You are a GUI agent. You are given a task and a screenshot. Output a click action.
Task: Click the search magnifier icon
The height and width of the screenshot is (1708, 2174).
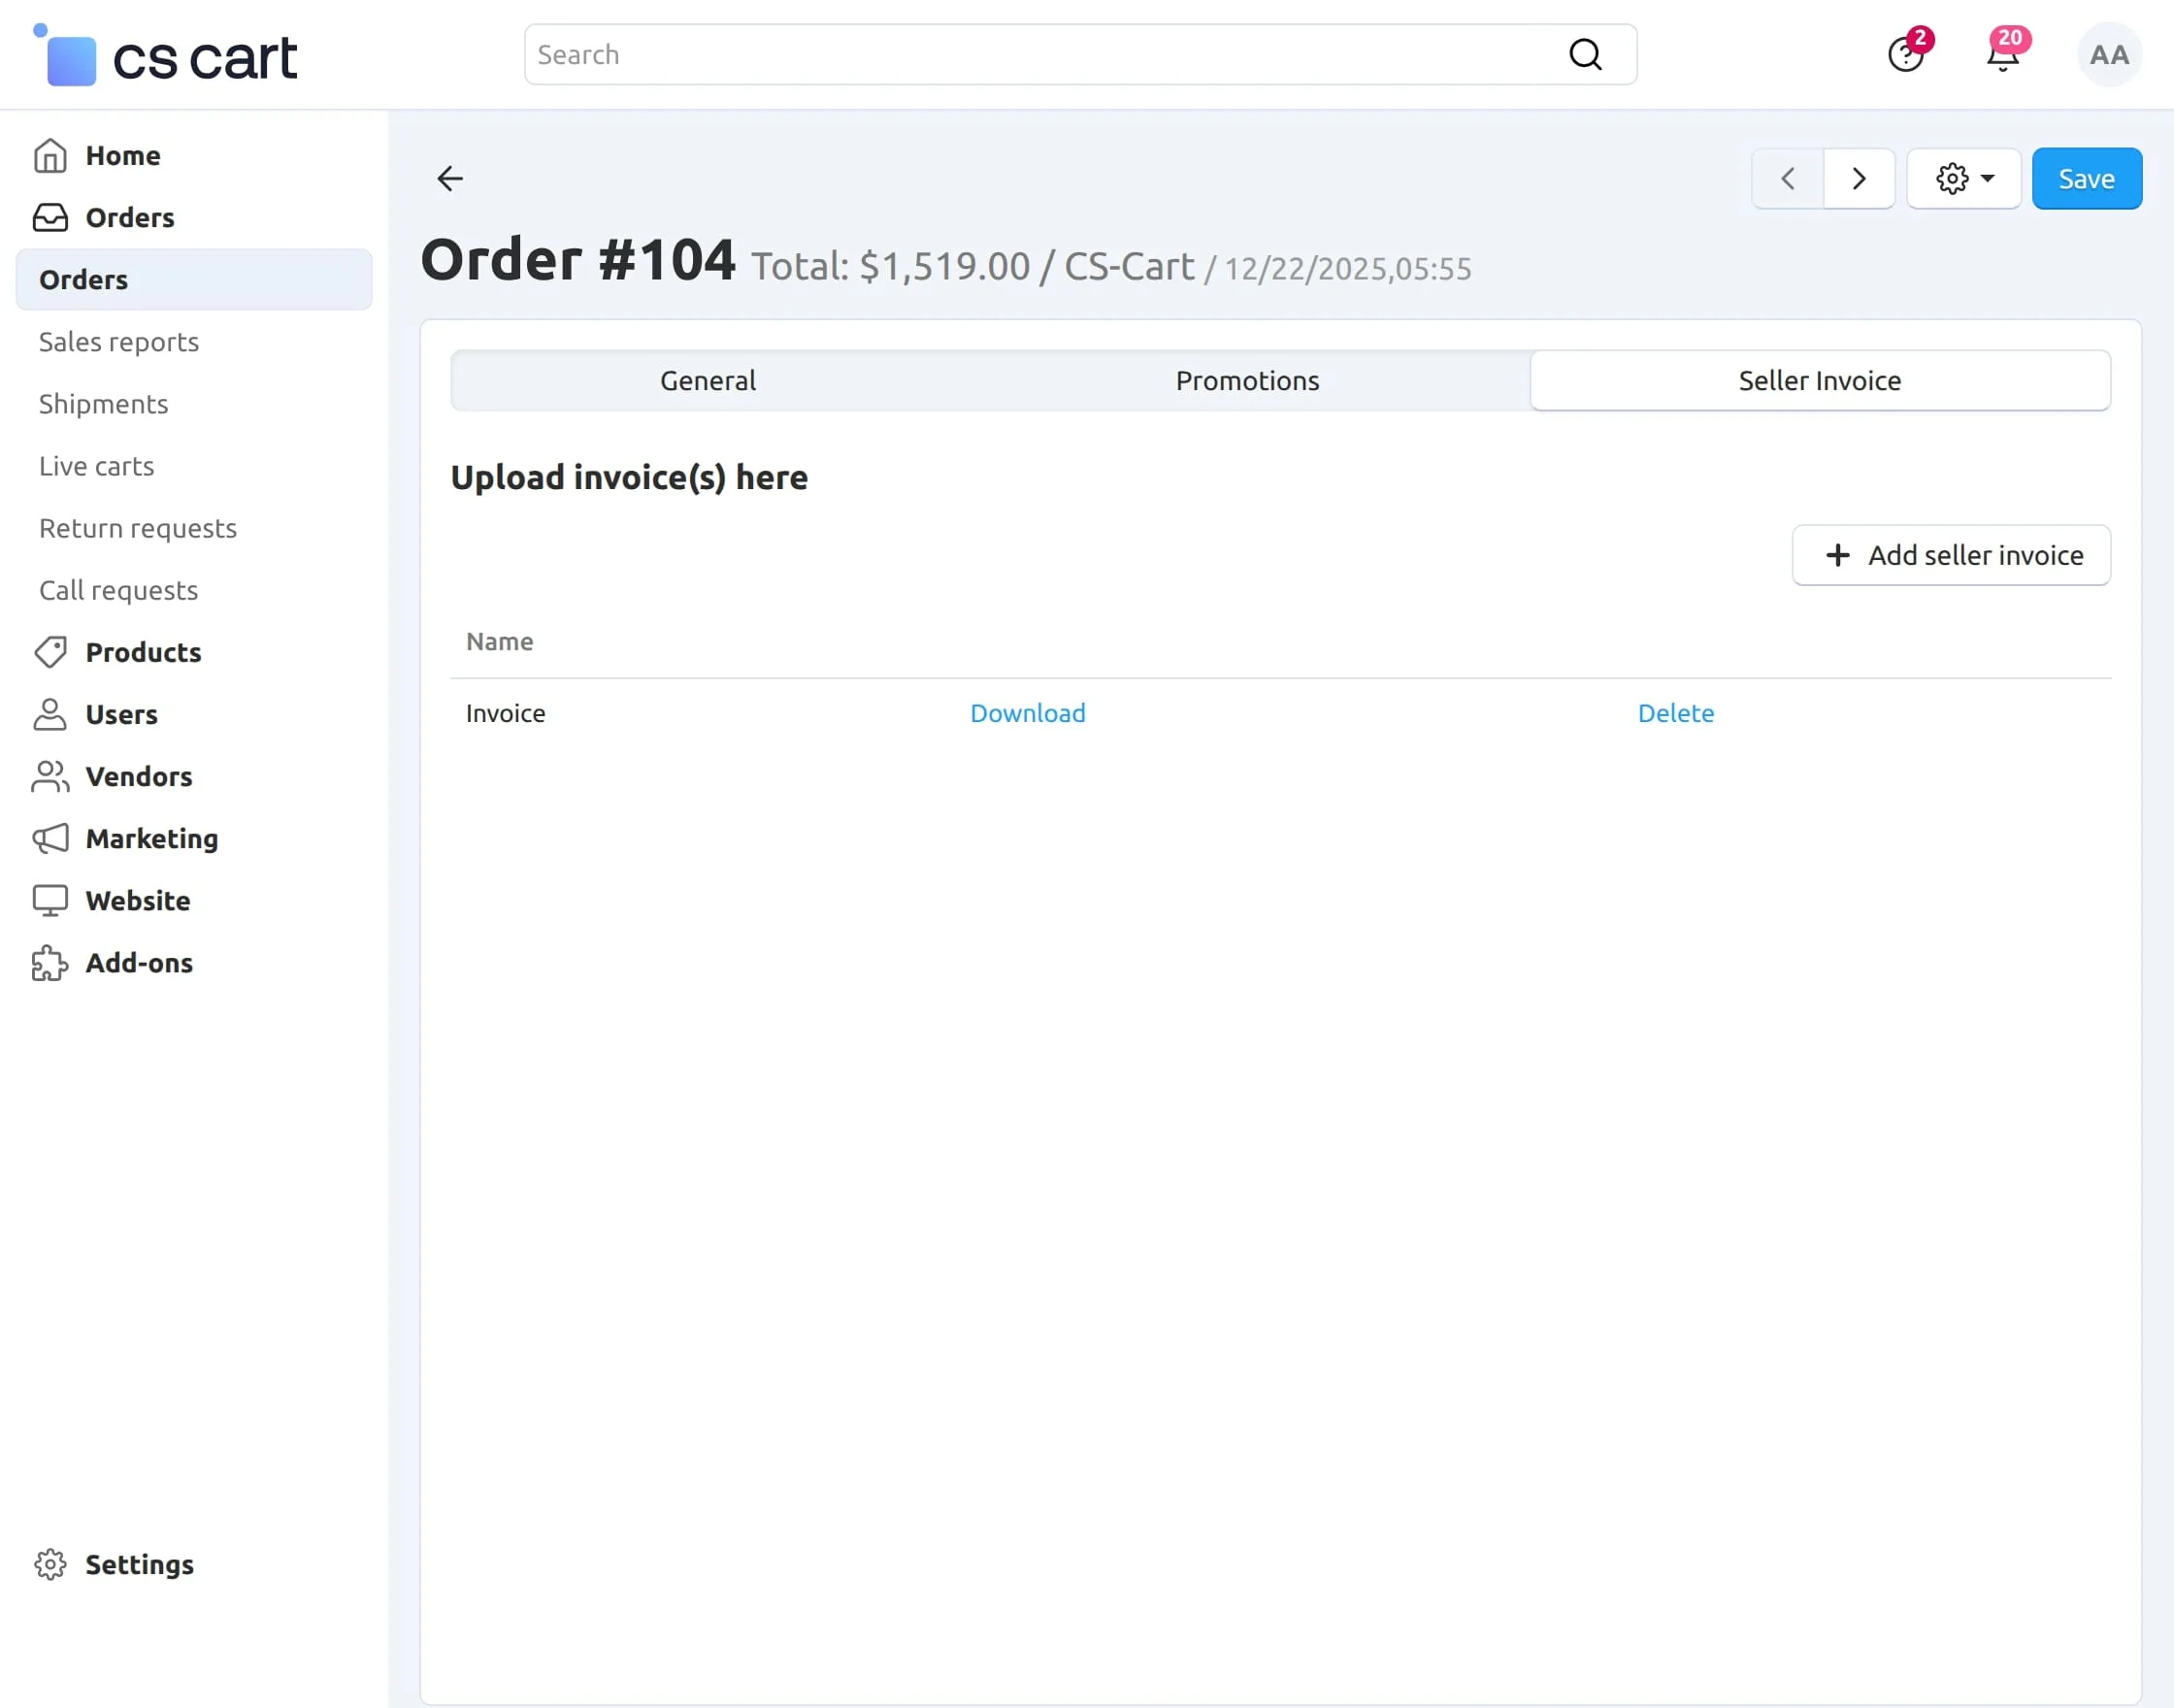(x=1585, y=54)
